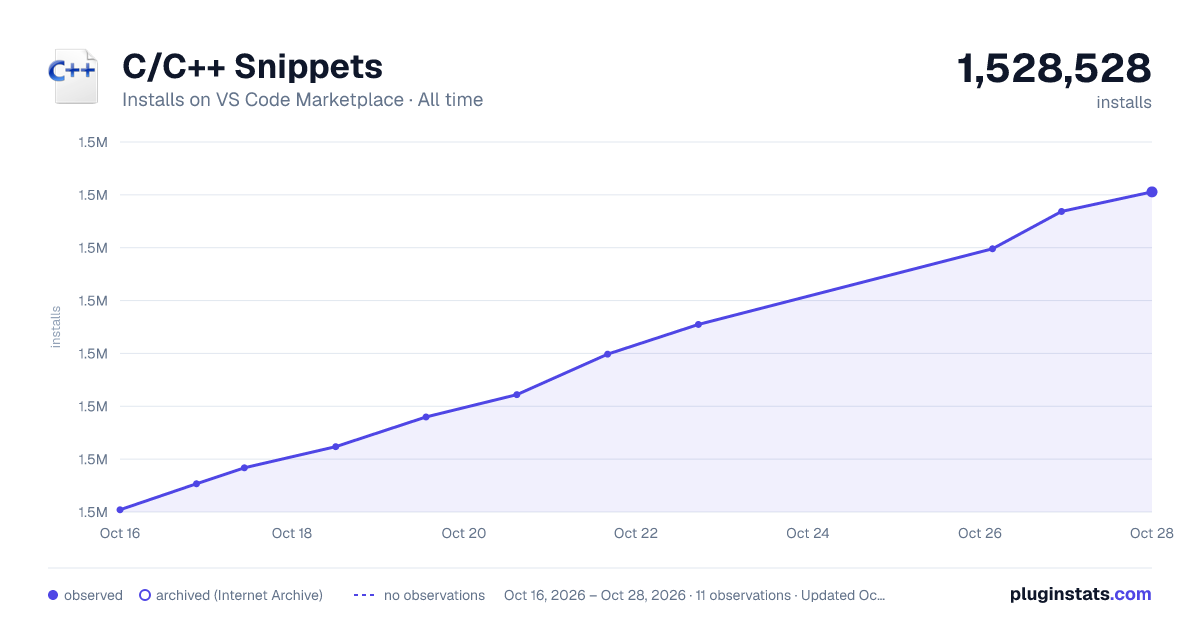1200x630 pixels.
Task: Select the final data point at Oct 28
Action: click(x=1152, y=192)
